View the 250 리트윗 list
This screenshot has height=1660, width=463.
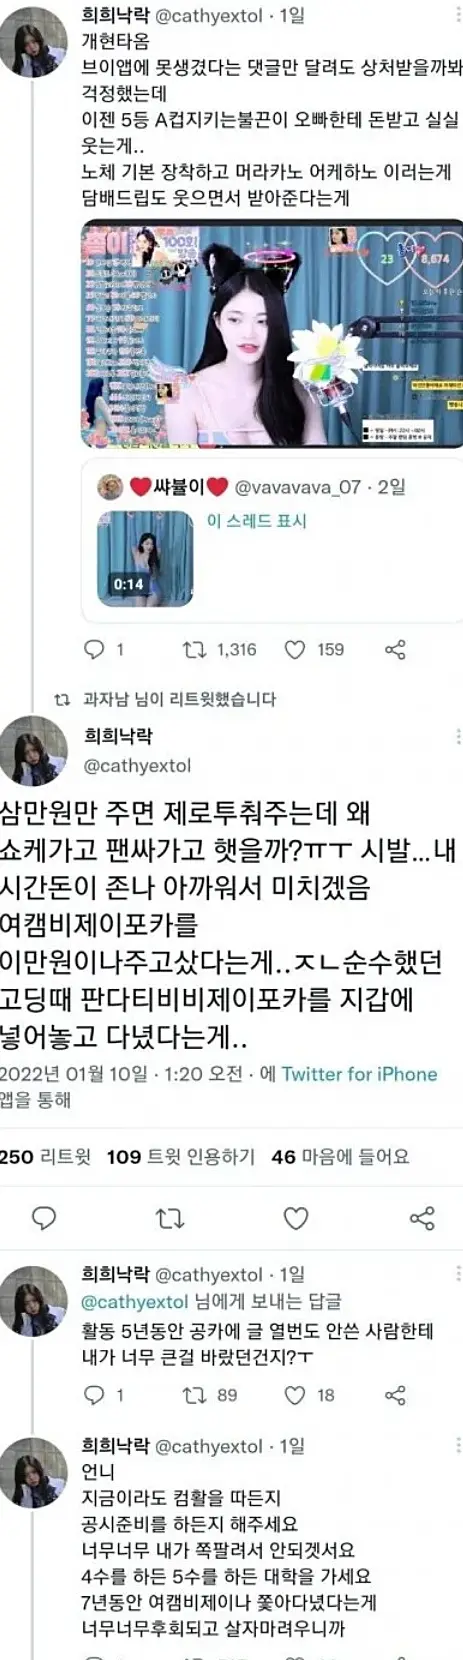click(x=45, y=1157)
